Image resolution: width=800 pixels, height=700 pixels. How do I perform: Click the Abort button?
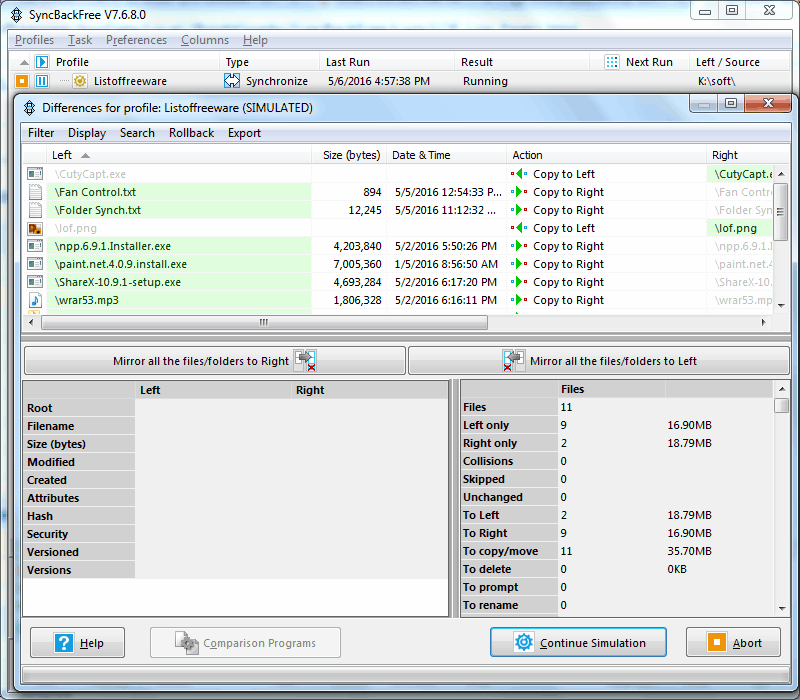point(733,642)
